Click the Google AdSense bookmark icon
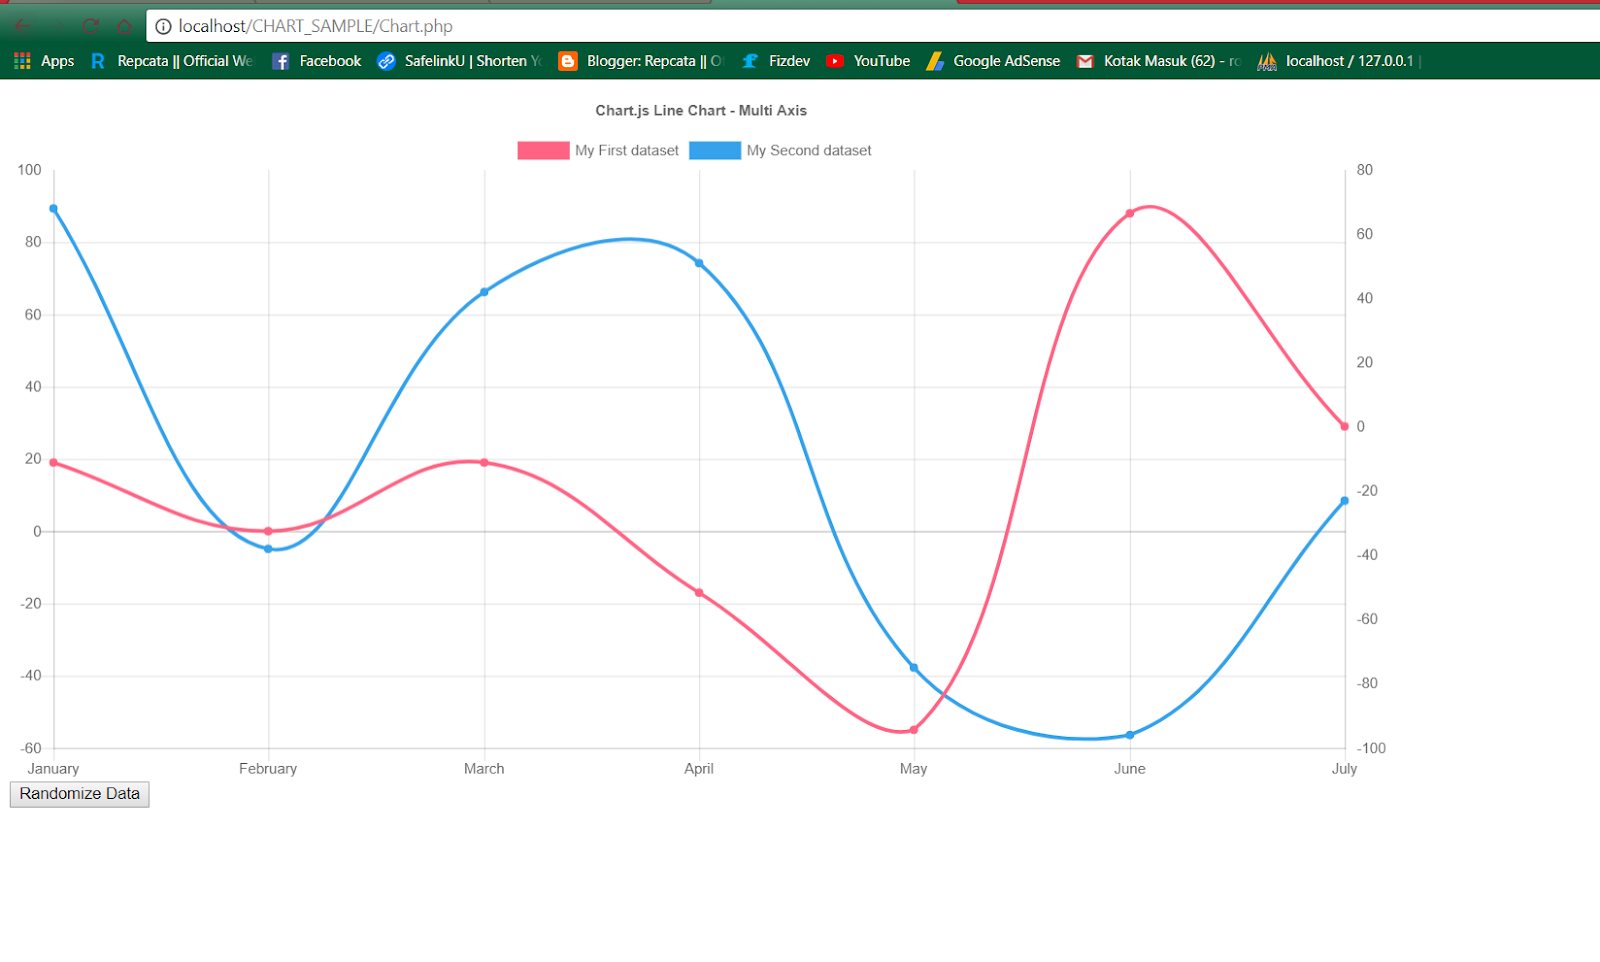The image size is (1600, 962). pos(937,61)
